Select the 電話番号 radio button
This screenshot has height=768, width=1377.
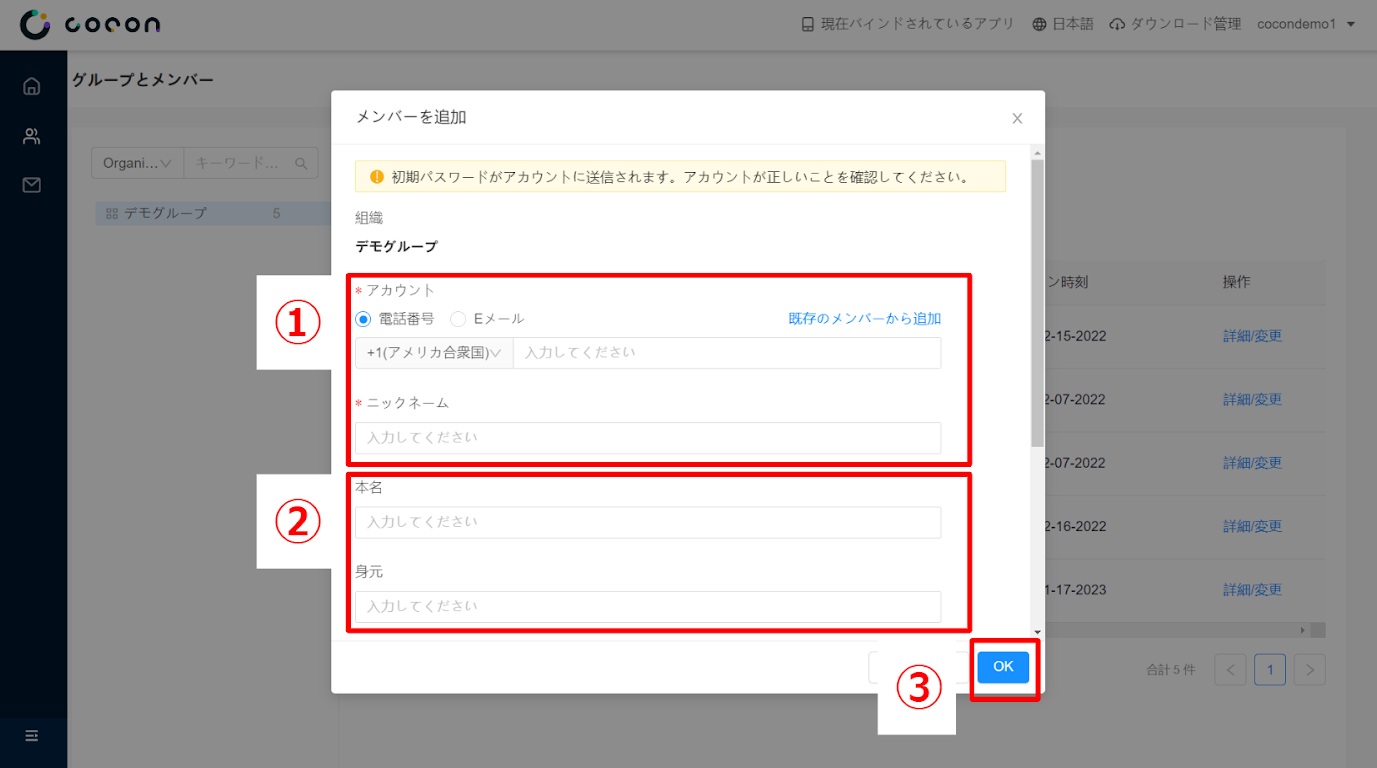coord(363,319)
